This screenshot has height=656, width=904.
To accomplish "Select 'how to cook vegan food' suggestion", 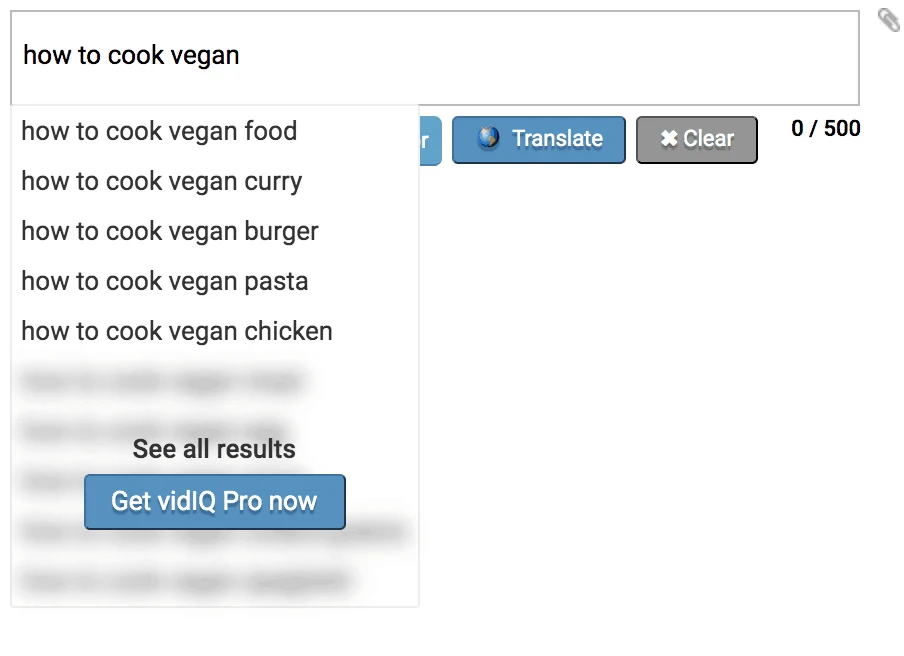I will tap(159, 131).
